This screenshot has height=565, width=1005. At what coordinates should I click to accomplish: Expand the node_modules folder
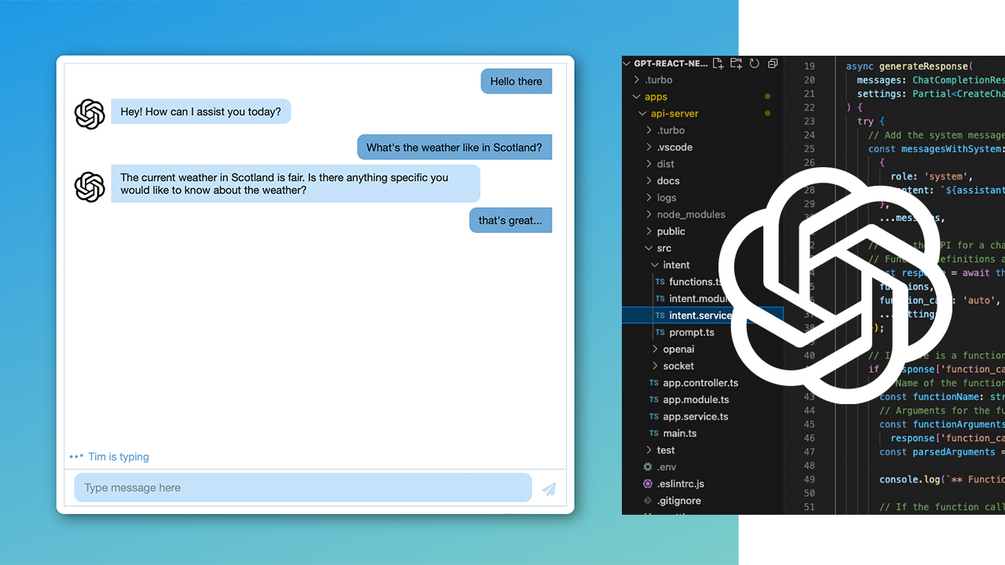(649, 215)
